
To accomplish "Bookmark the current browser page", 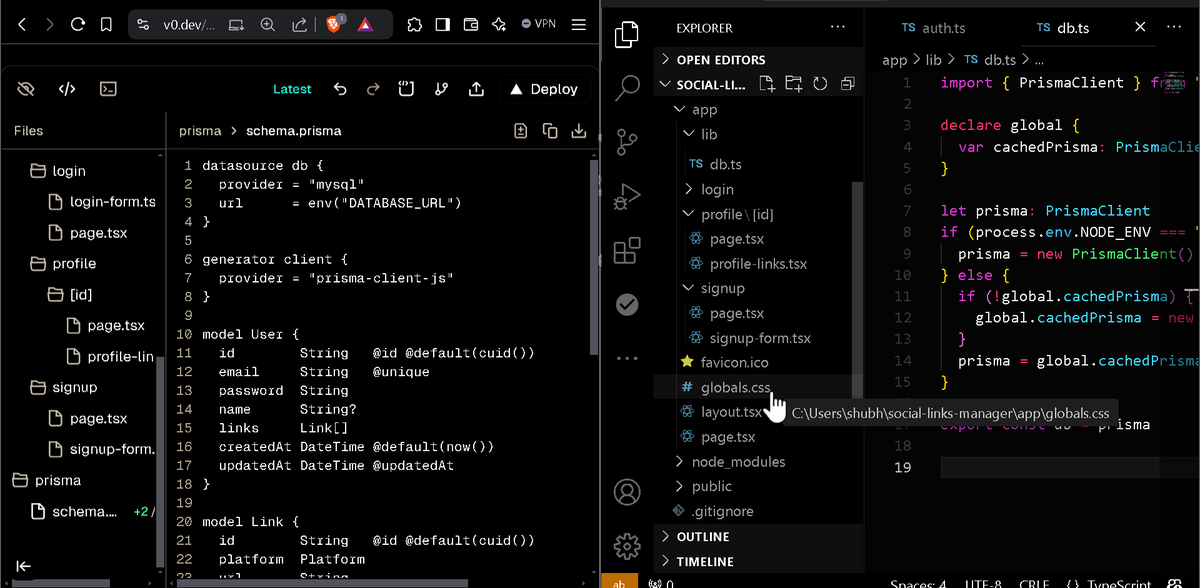I will pos(106,24).
